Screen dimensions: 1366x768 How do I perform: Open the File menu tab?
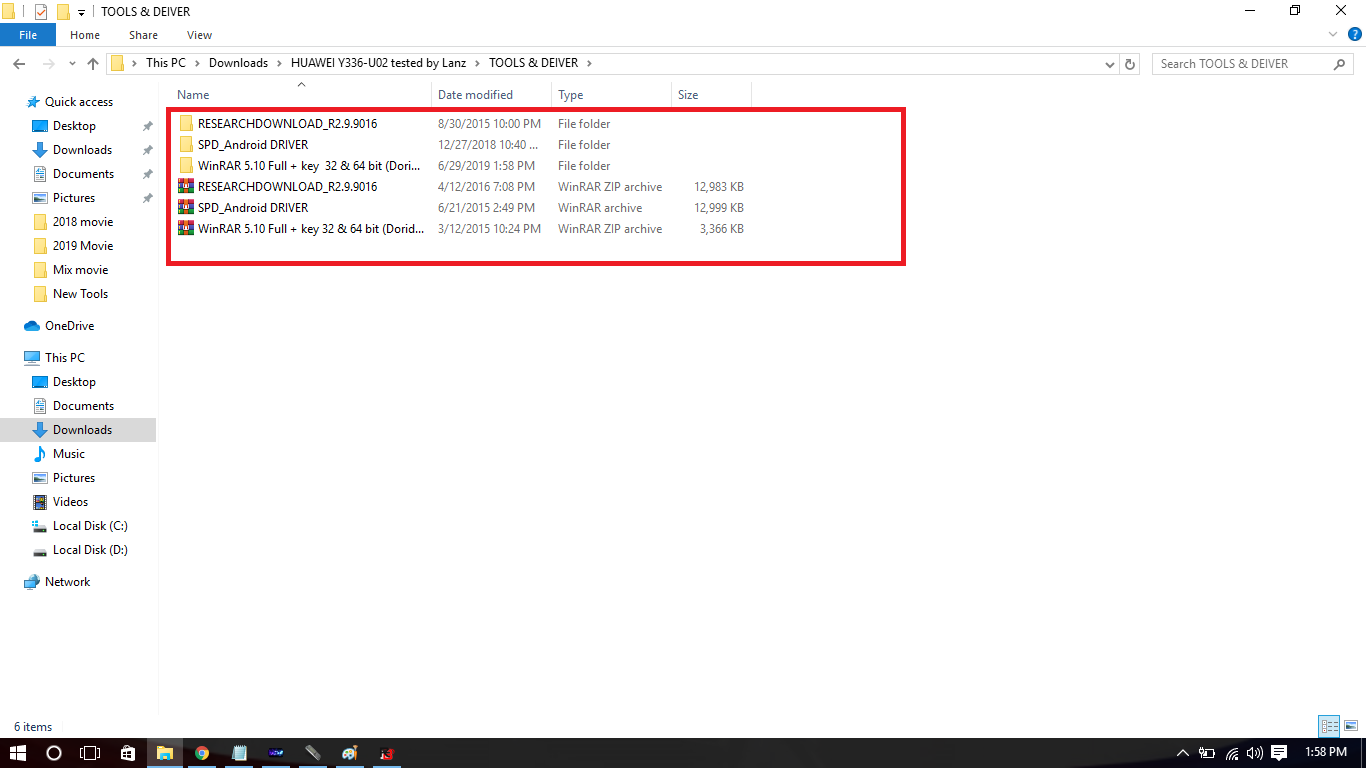click(x=28, y=35)
